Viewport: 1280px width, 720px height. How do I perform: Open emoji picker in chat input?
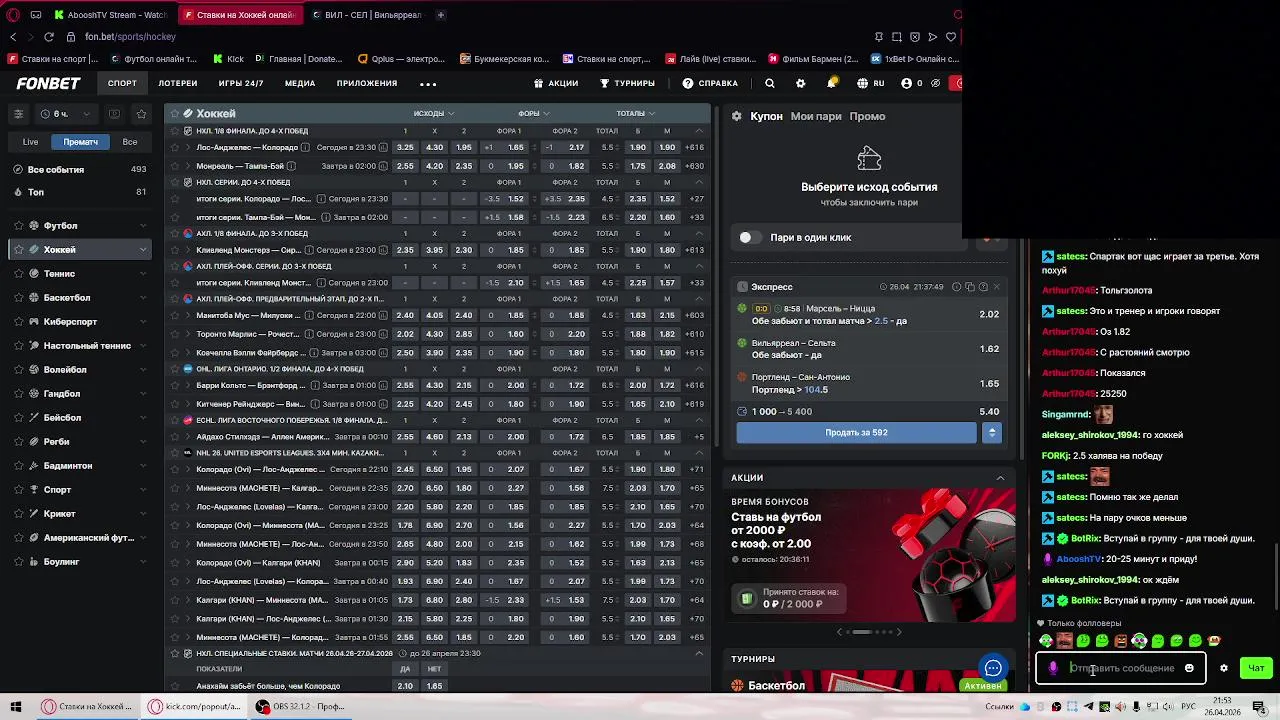(1189, 668)
